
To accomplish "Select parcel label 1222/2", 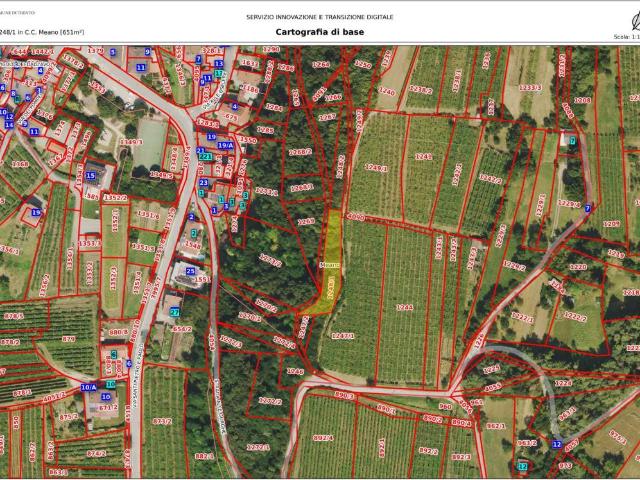I will click(x=575, y=316).
